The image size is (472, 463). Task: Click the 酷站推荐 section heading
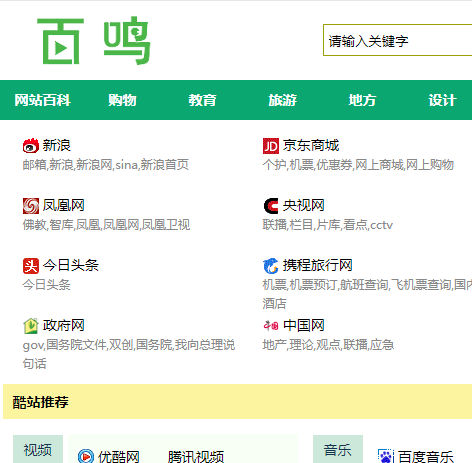pyautogui.click(x=41, y=402)
